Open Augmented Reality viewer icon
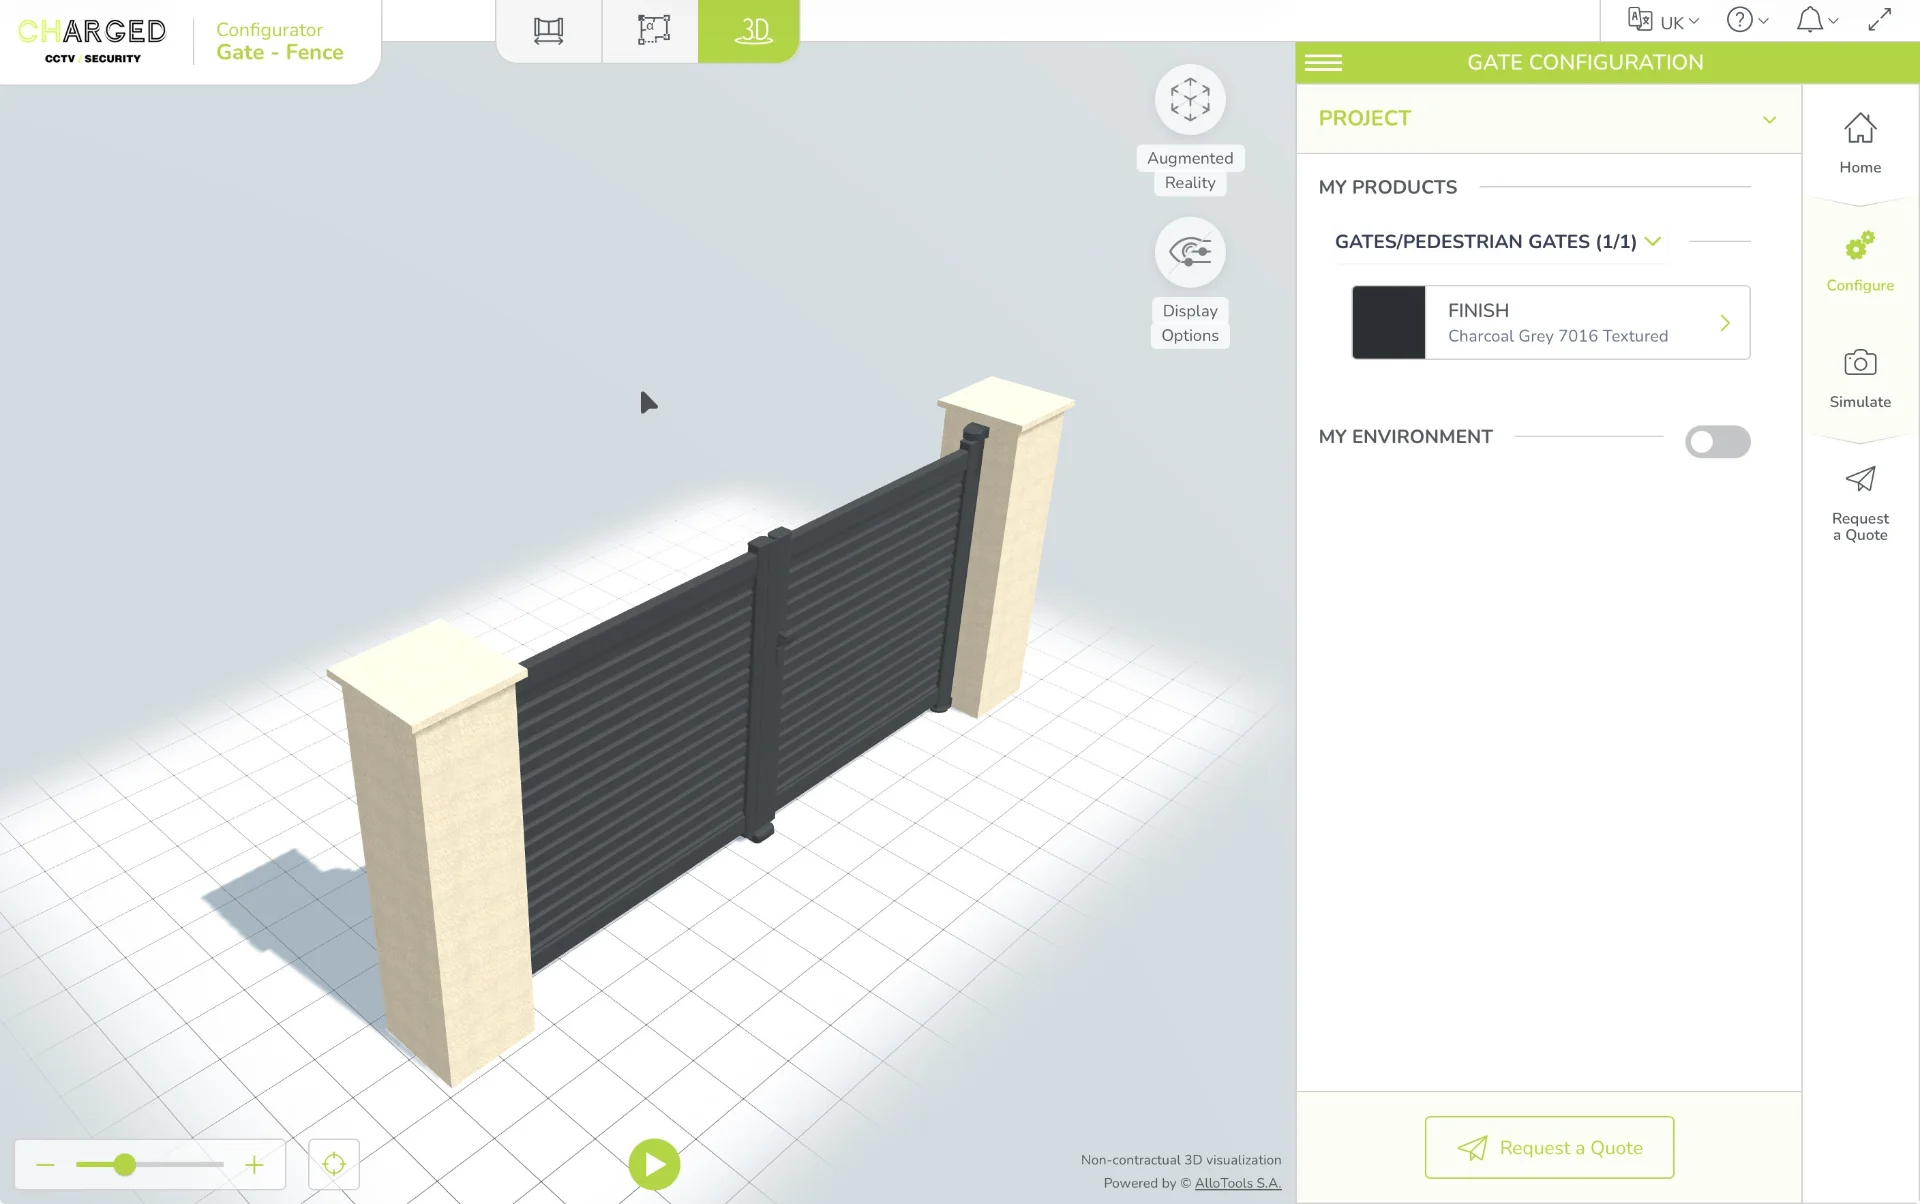 tap(1190, 100)
